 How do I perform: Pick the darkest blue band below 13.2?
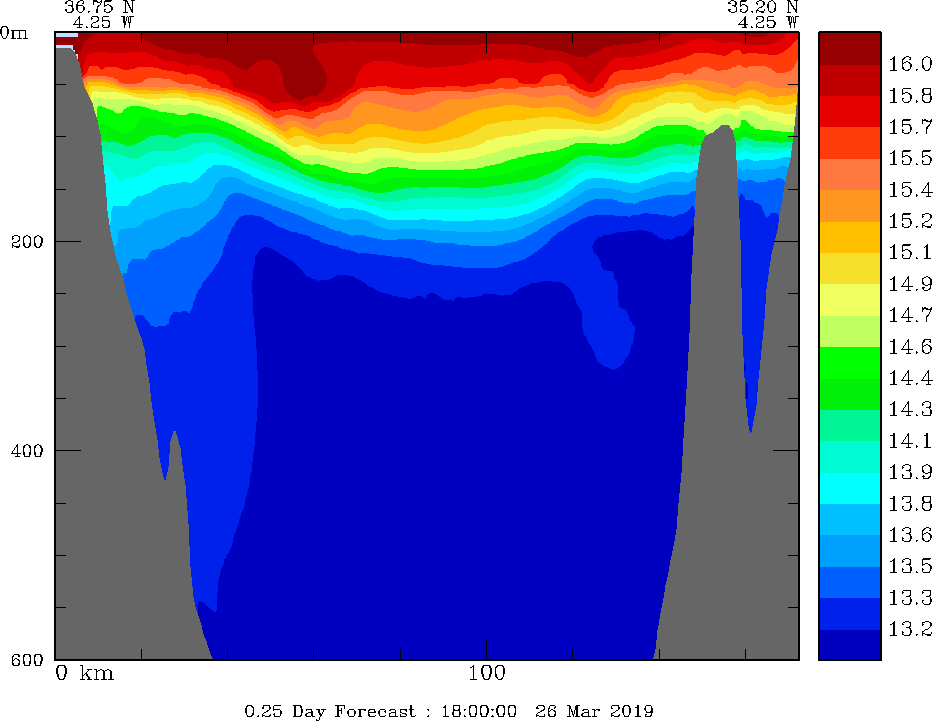coord(850,645)
